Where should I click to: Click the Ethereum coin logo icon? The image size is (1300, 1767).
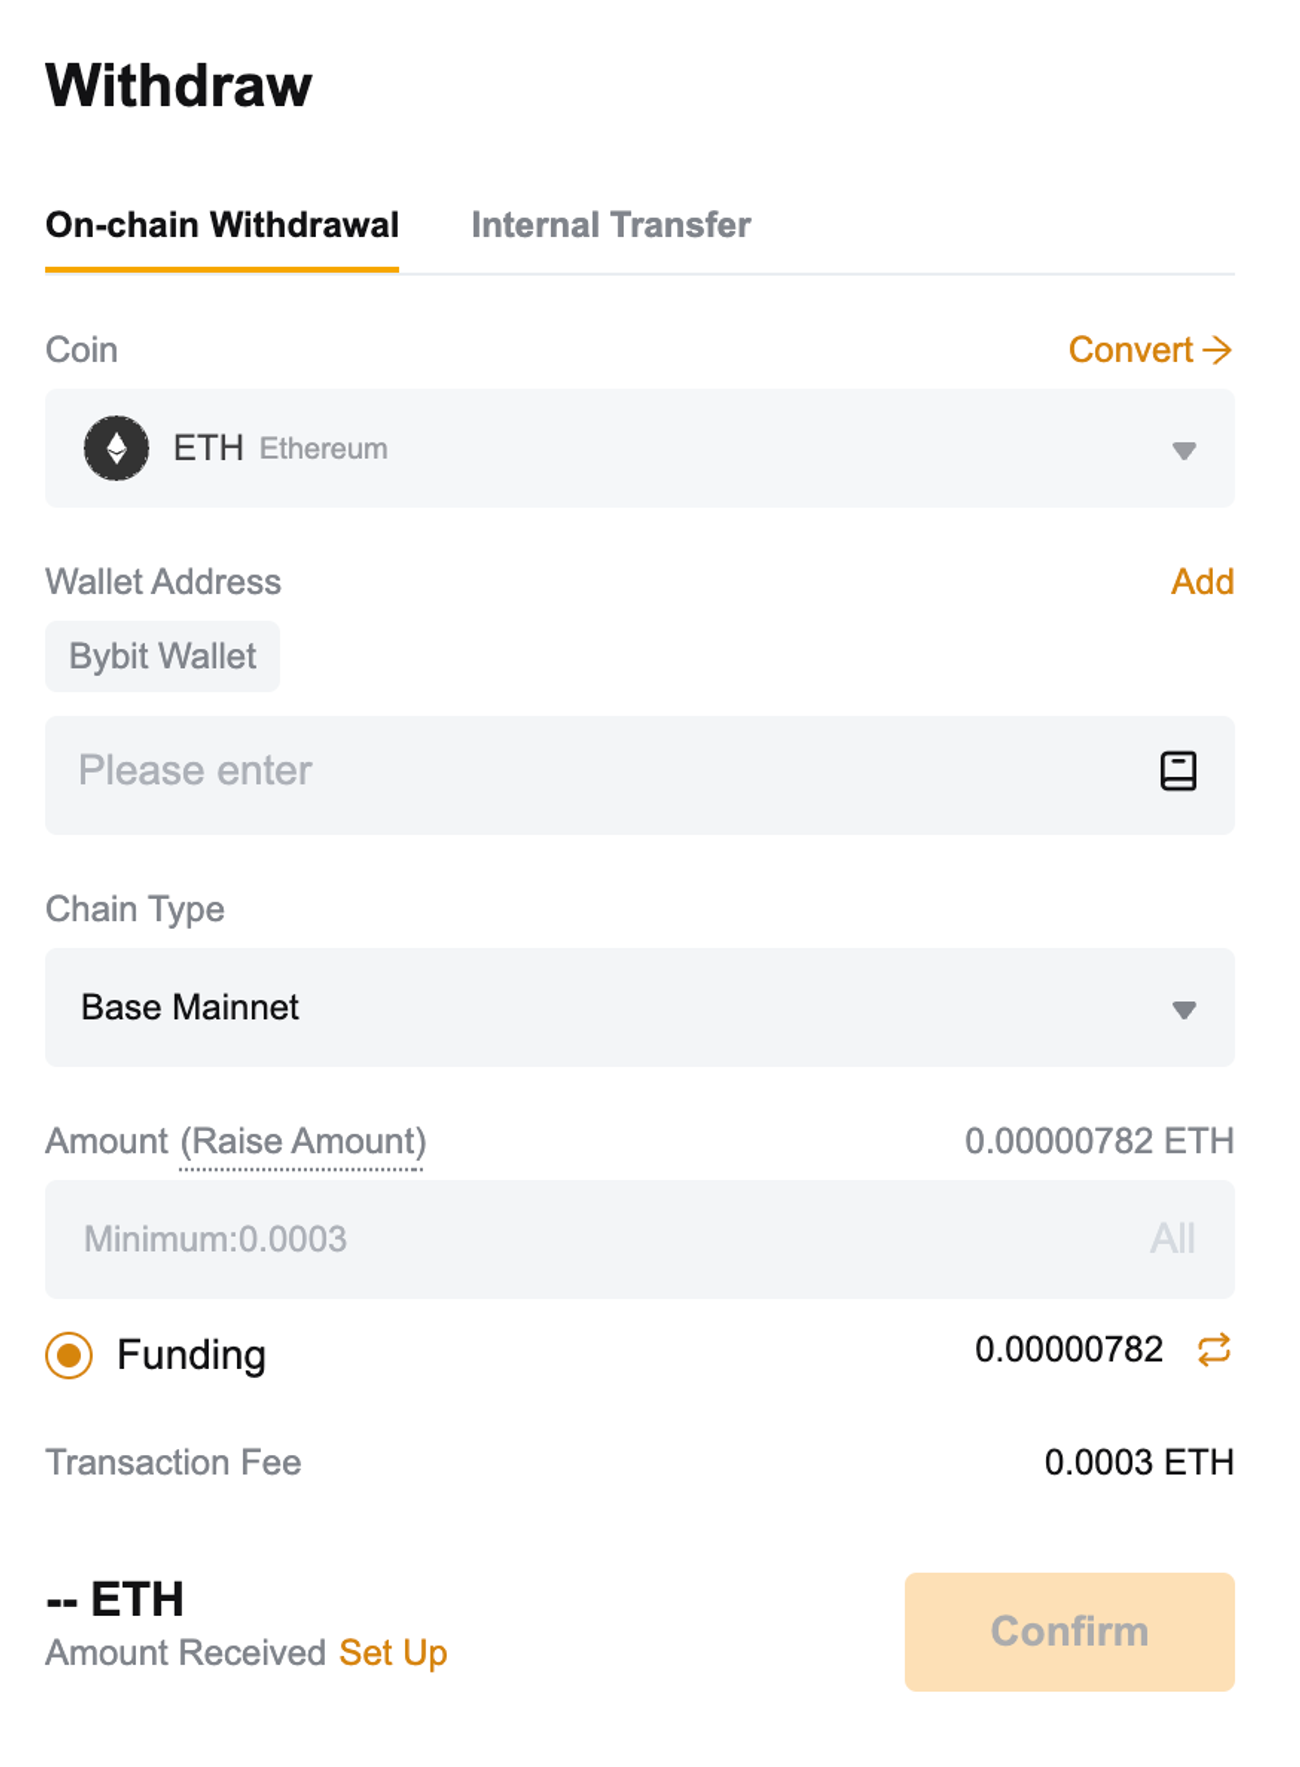point(116,448)
